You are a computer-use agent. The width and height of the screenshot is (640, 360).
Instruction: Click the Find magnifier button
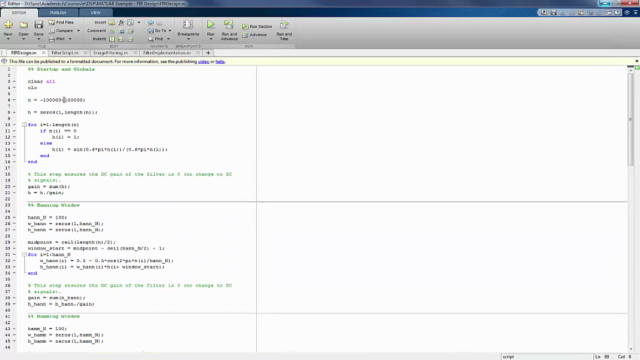coord(156,39)
